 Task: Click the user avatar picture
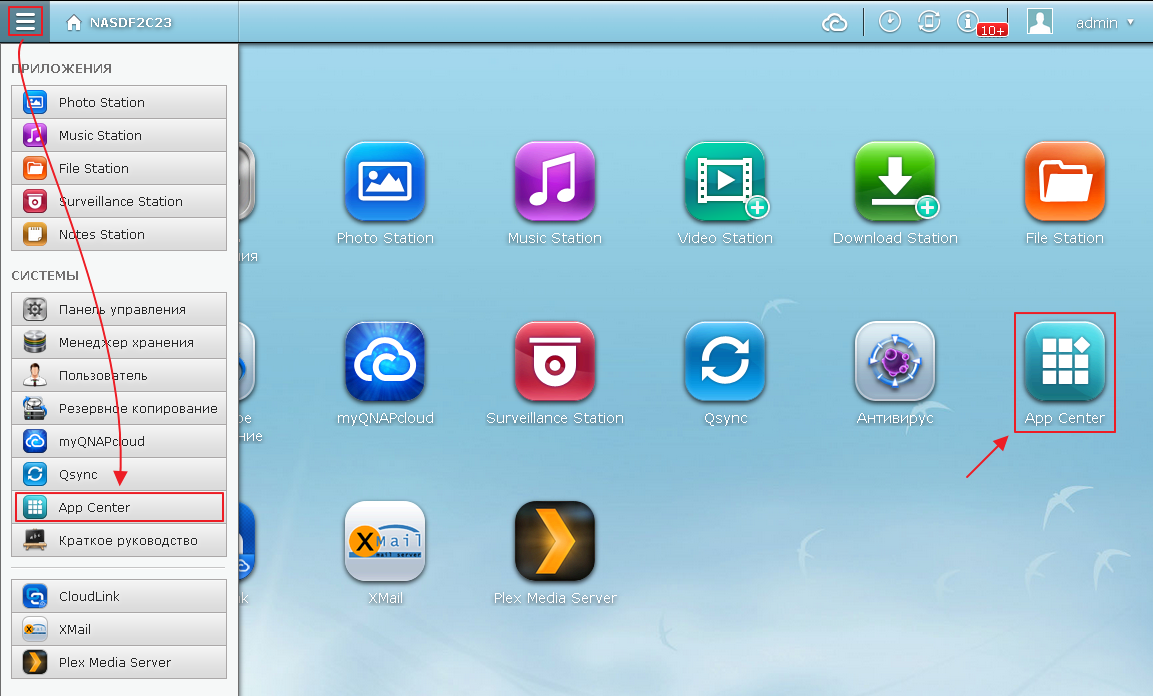(x=1040, y=21)
